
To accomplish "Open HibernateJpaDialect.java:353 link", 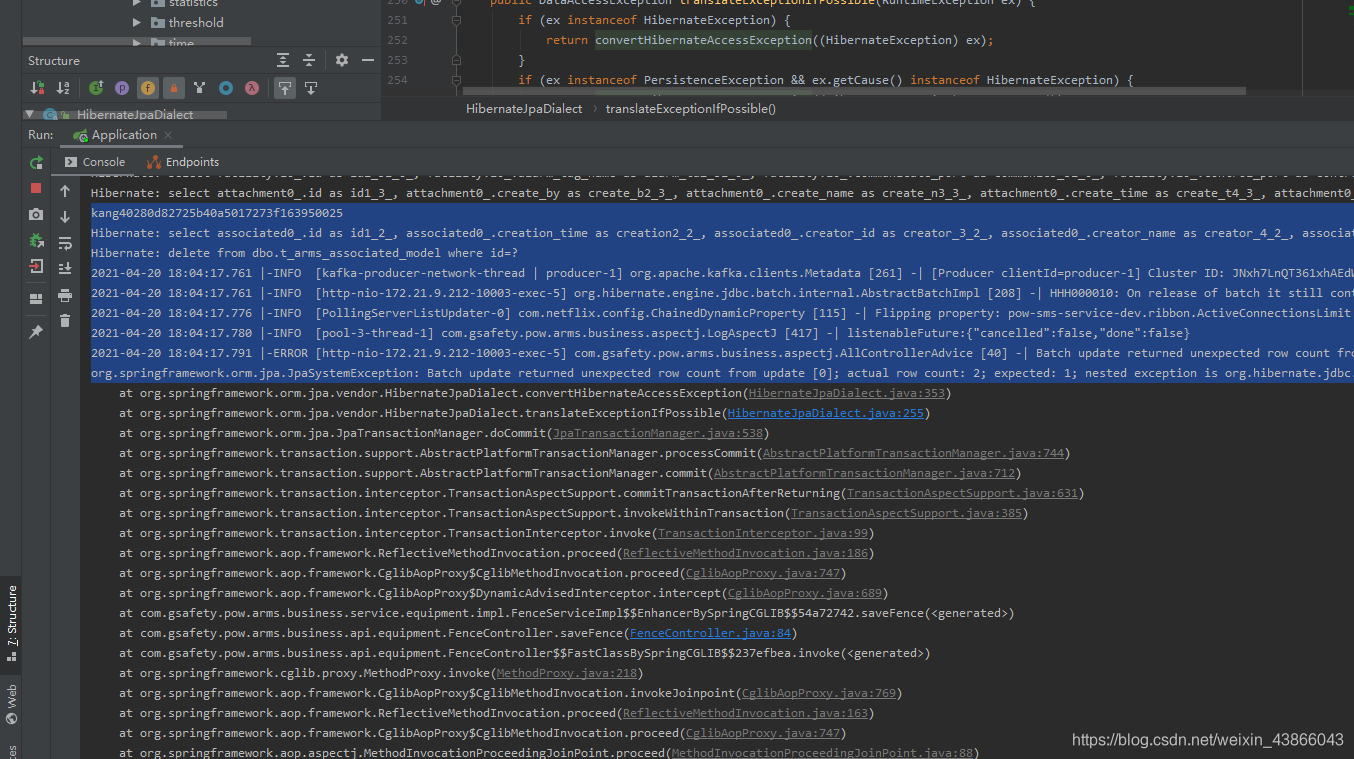I will click(x=846, y=393).
